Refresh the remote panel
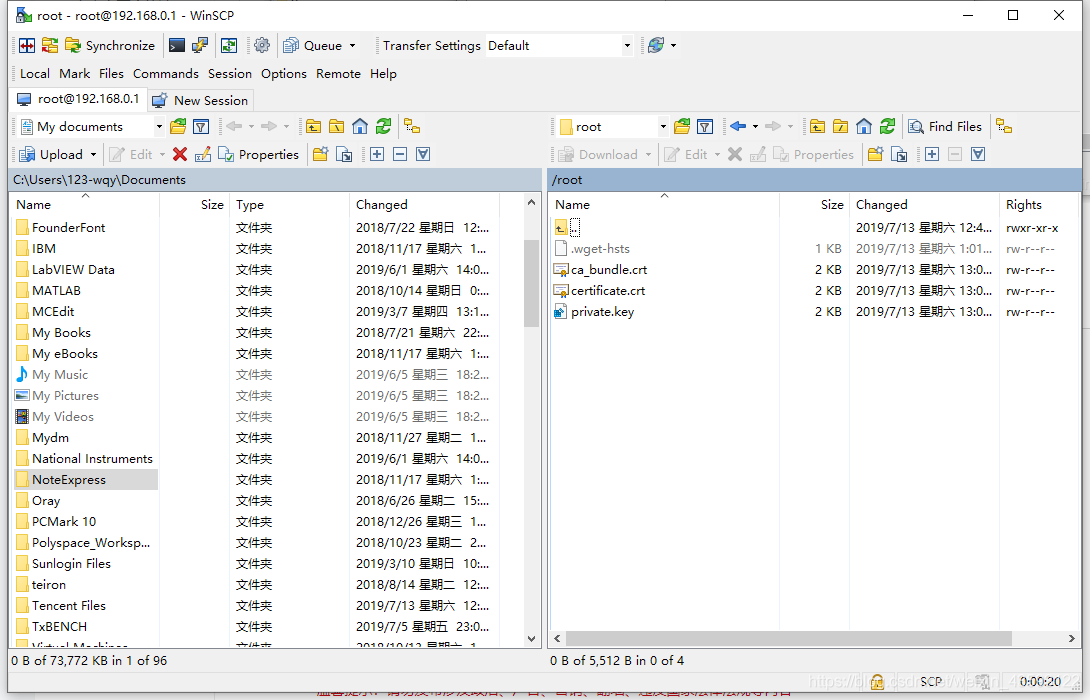This screenshot has width=1090, height=700. click(887, 127)
